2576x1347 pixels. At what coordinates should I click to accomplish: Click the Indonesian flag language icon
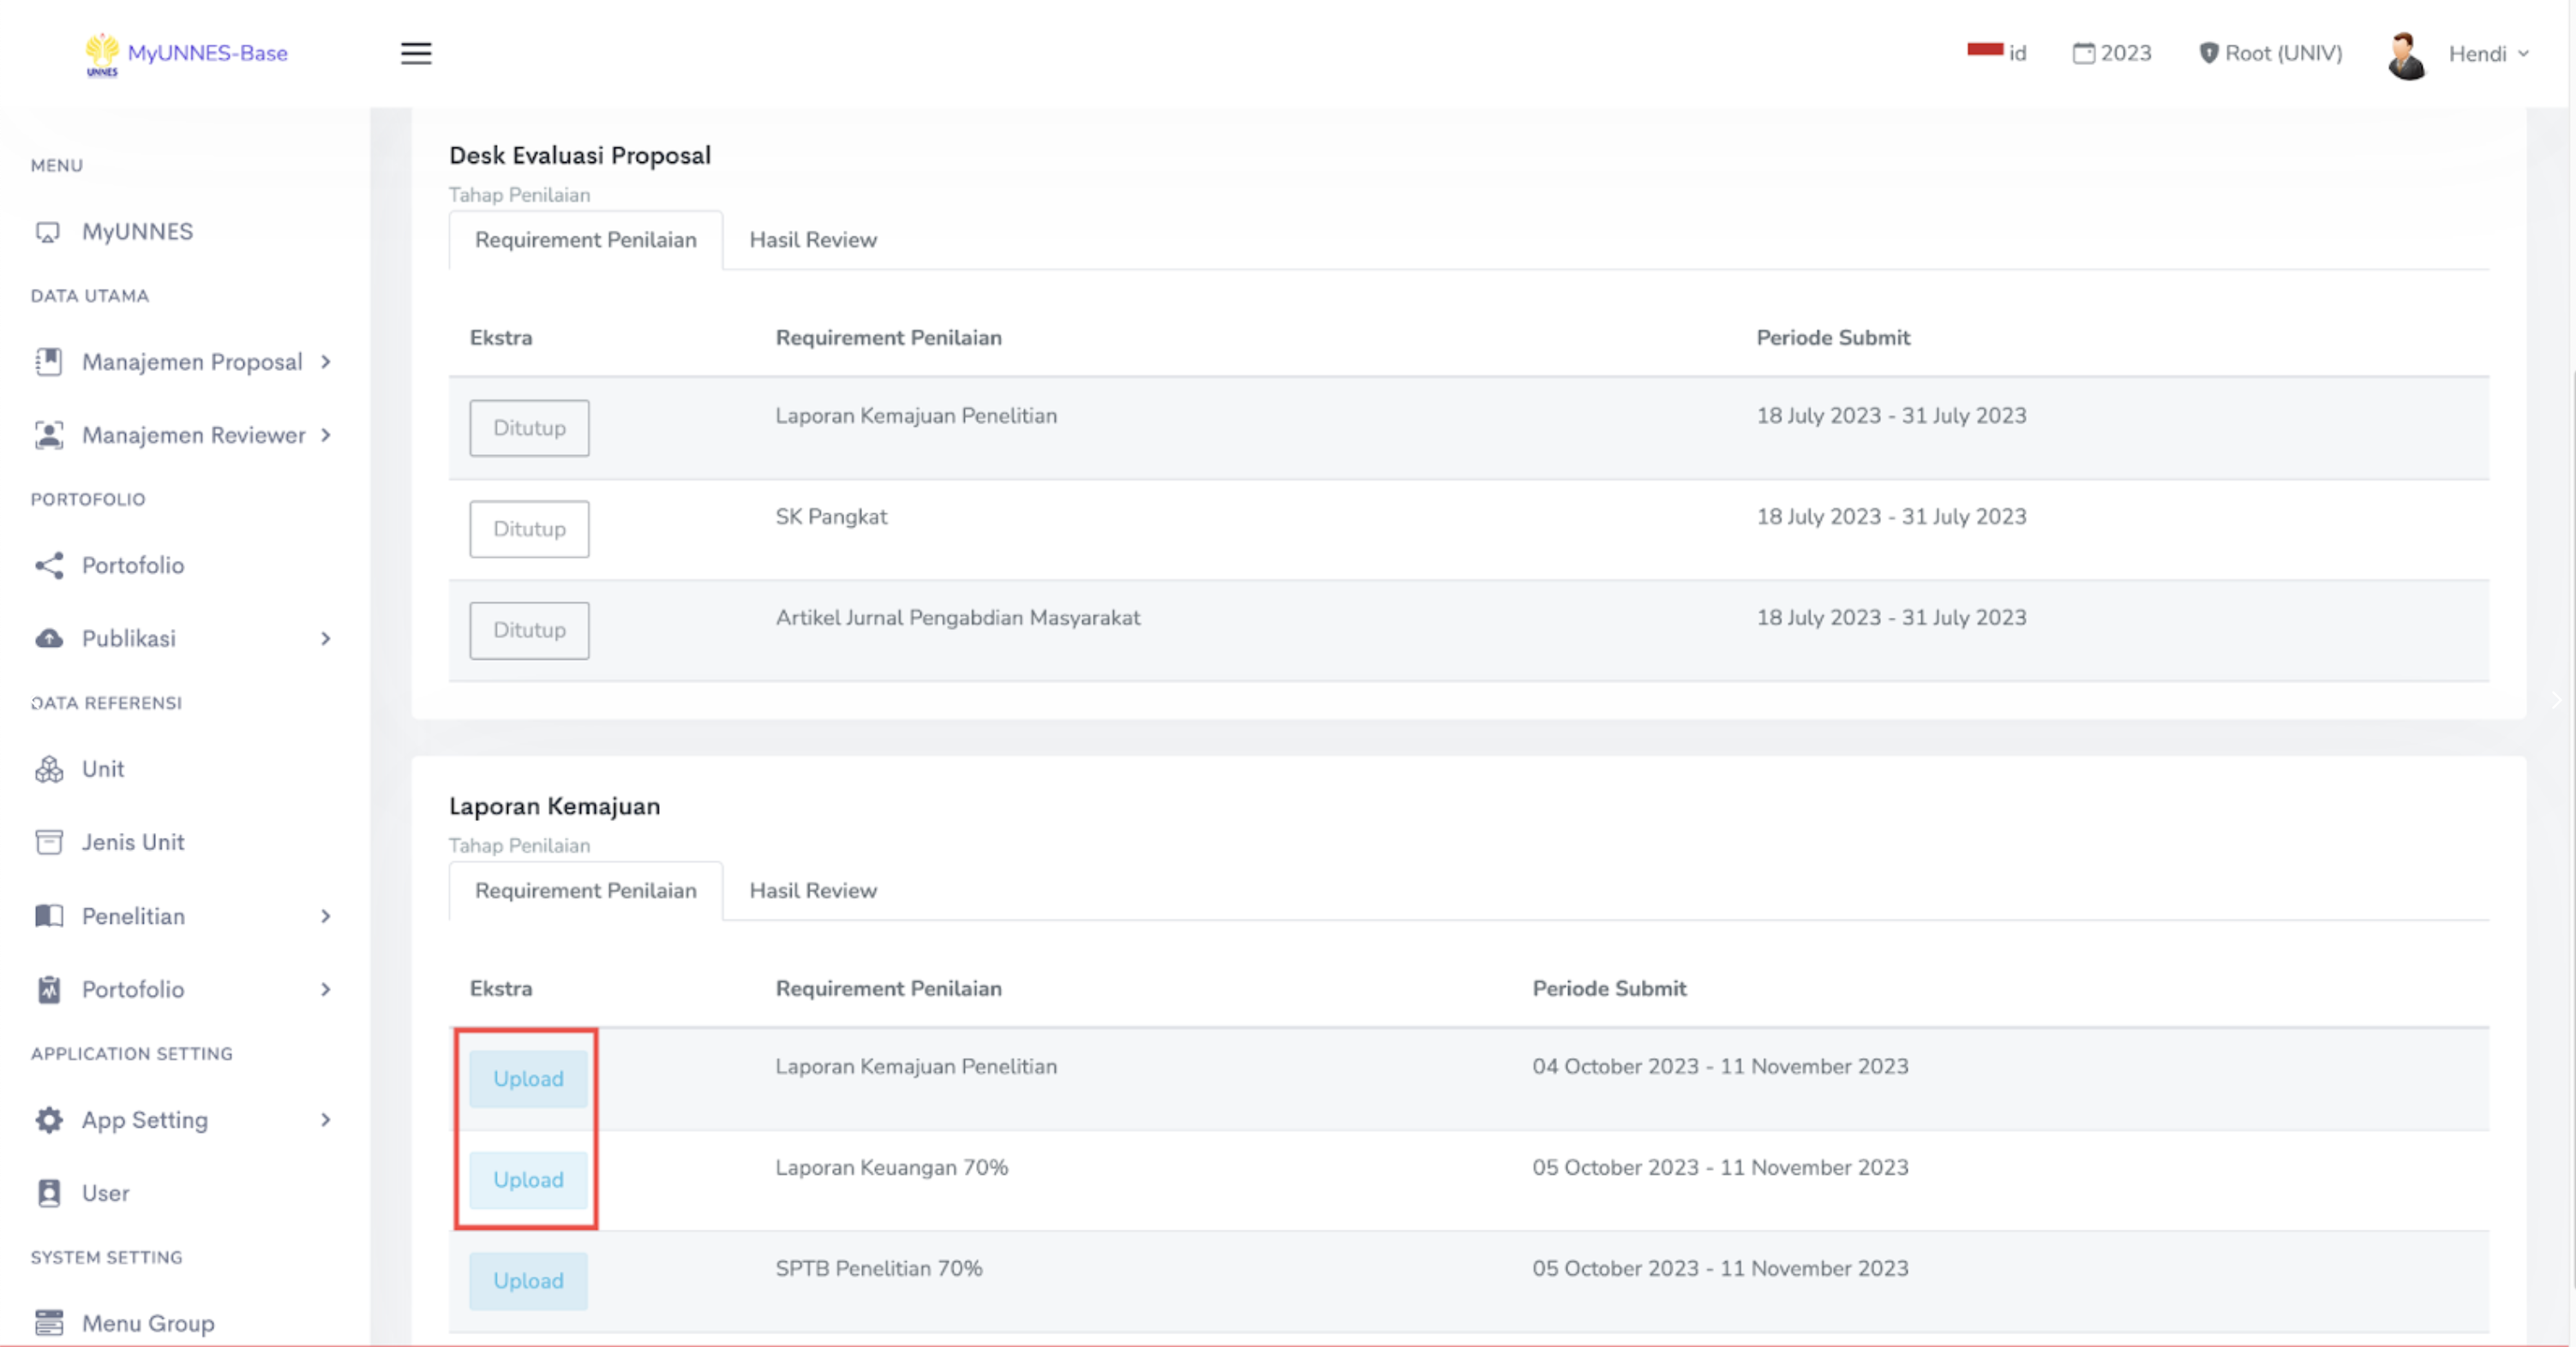[x=1985, y=50]
